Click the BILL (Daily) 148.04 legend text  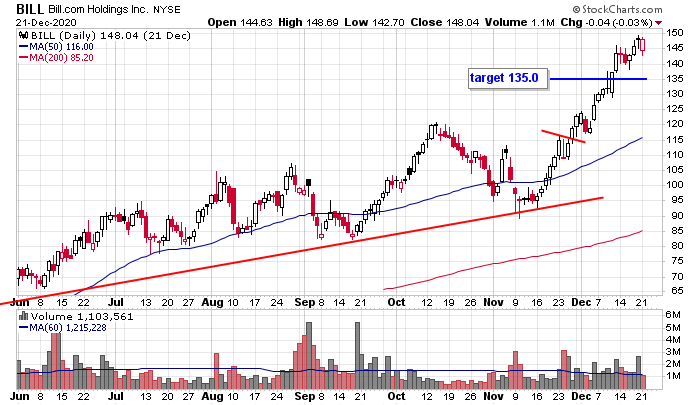111,36
